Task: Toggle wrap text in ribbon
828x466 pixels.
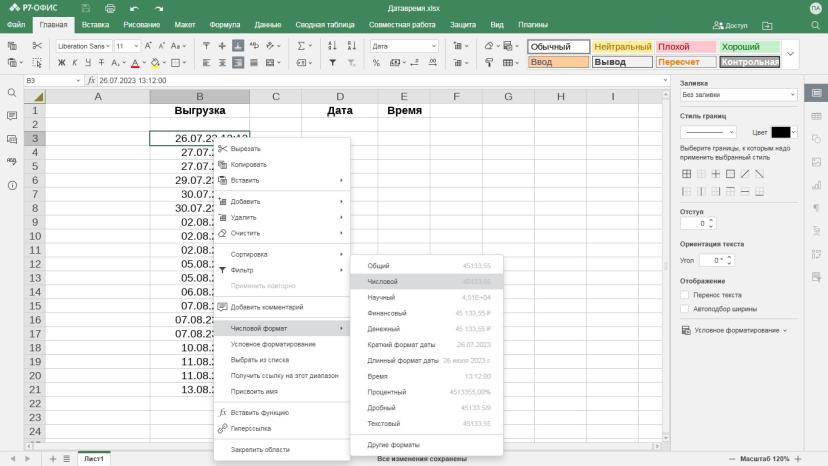Action: (x=254, y=46)
